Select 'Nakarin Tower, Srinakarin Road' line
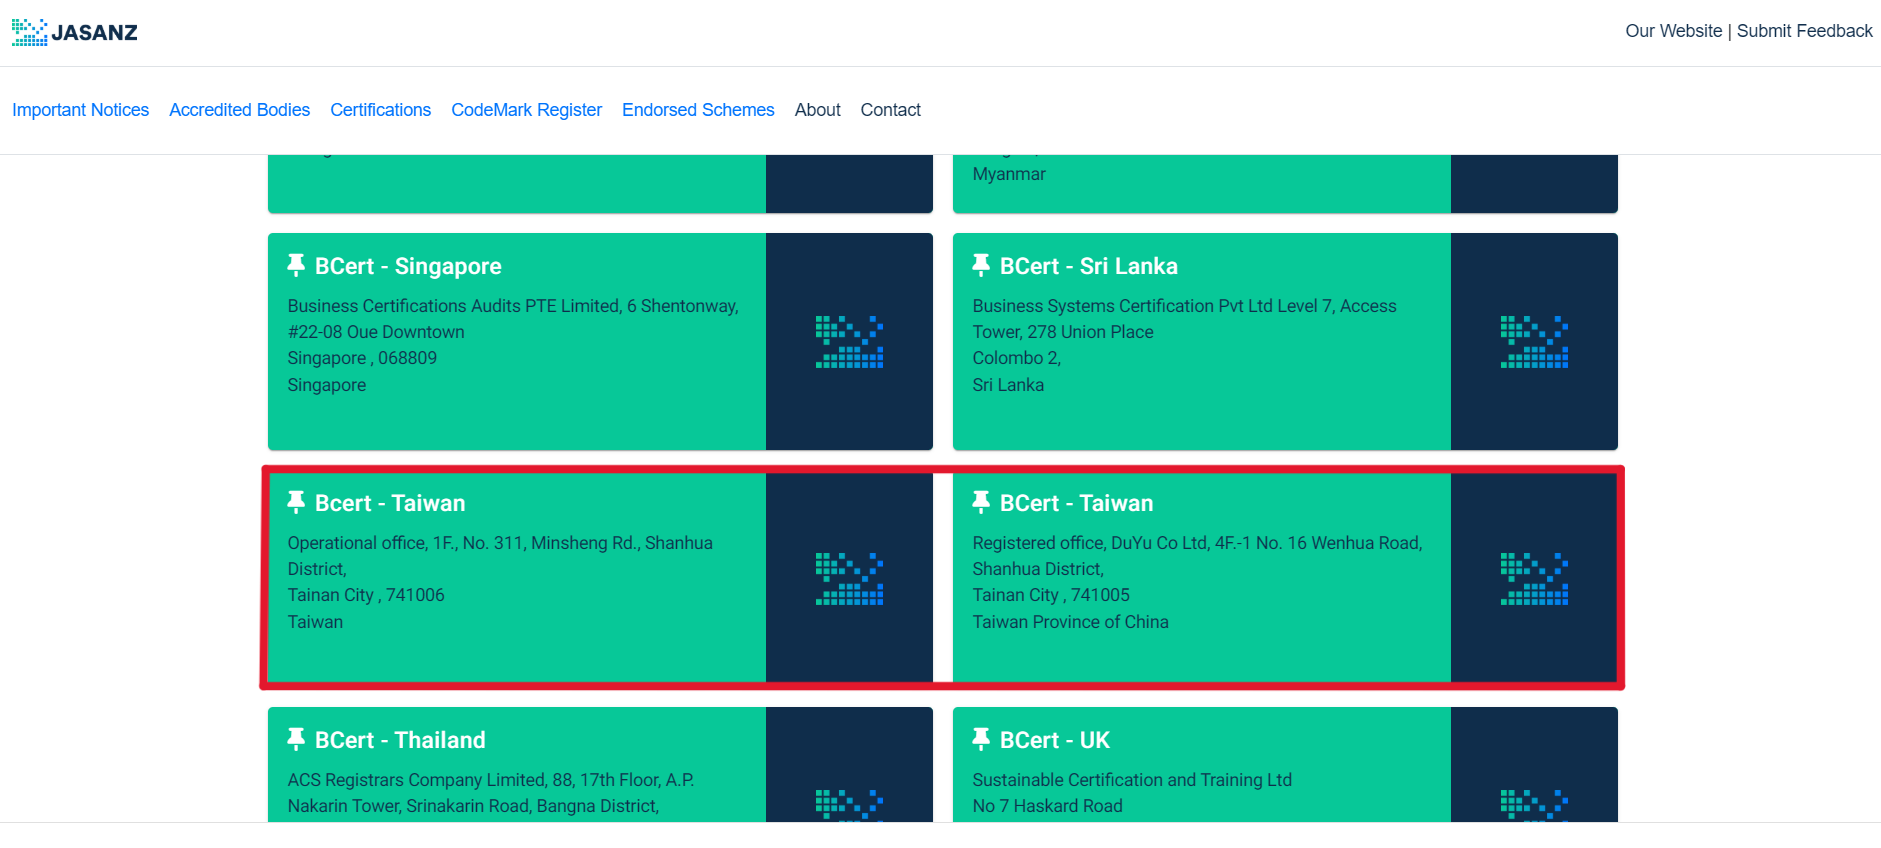Viewport: 1881px width, 848px height. [x=473, y=806]
